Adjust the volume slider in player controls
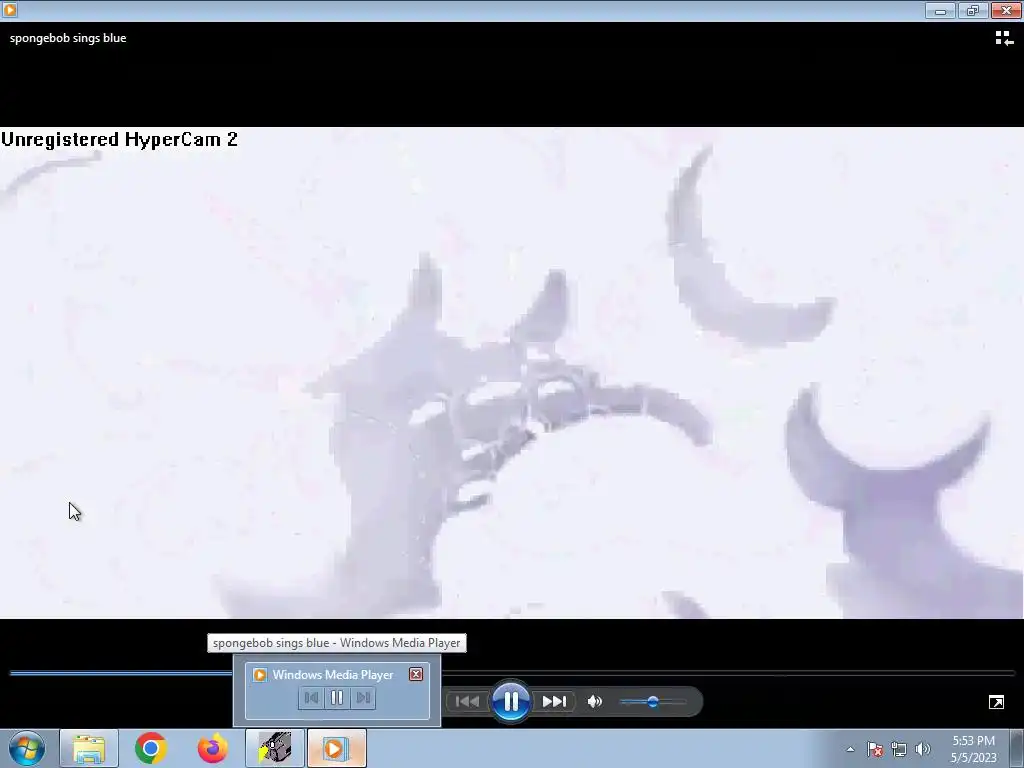This screenshot has height=768, width=1024. click(x=652, y=702)
